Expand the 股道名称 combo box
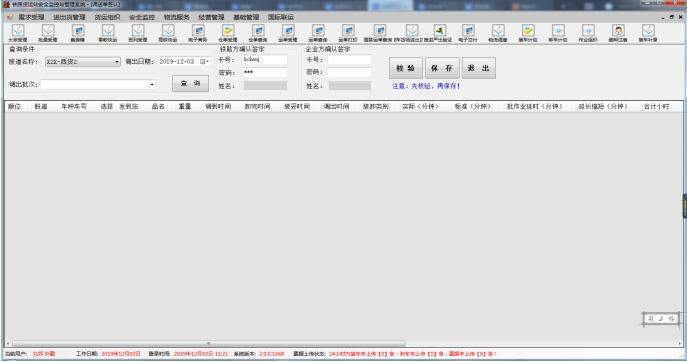687x362 pixels. [117, 62]
